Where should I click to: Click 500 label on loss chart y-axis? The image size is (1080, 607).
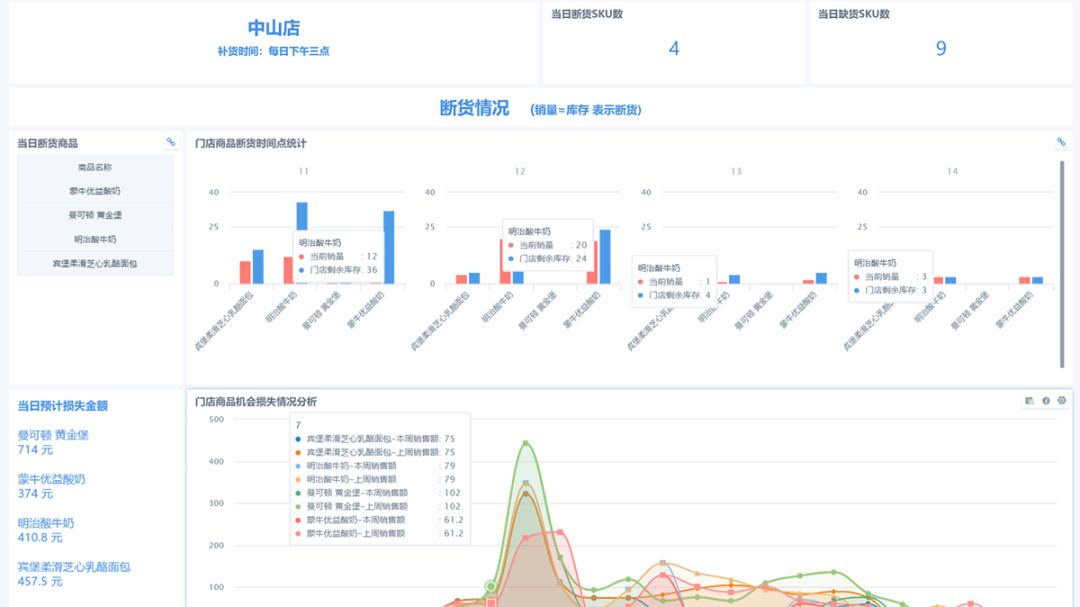[216, 419]
